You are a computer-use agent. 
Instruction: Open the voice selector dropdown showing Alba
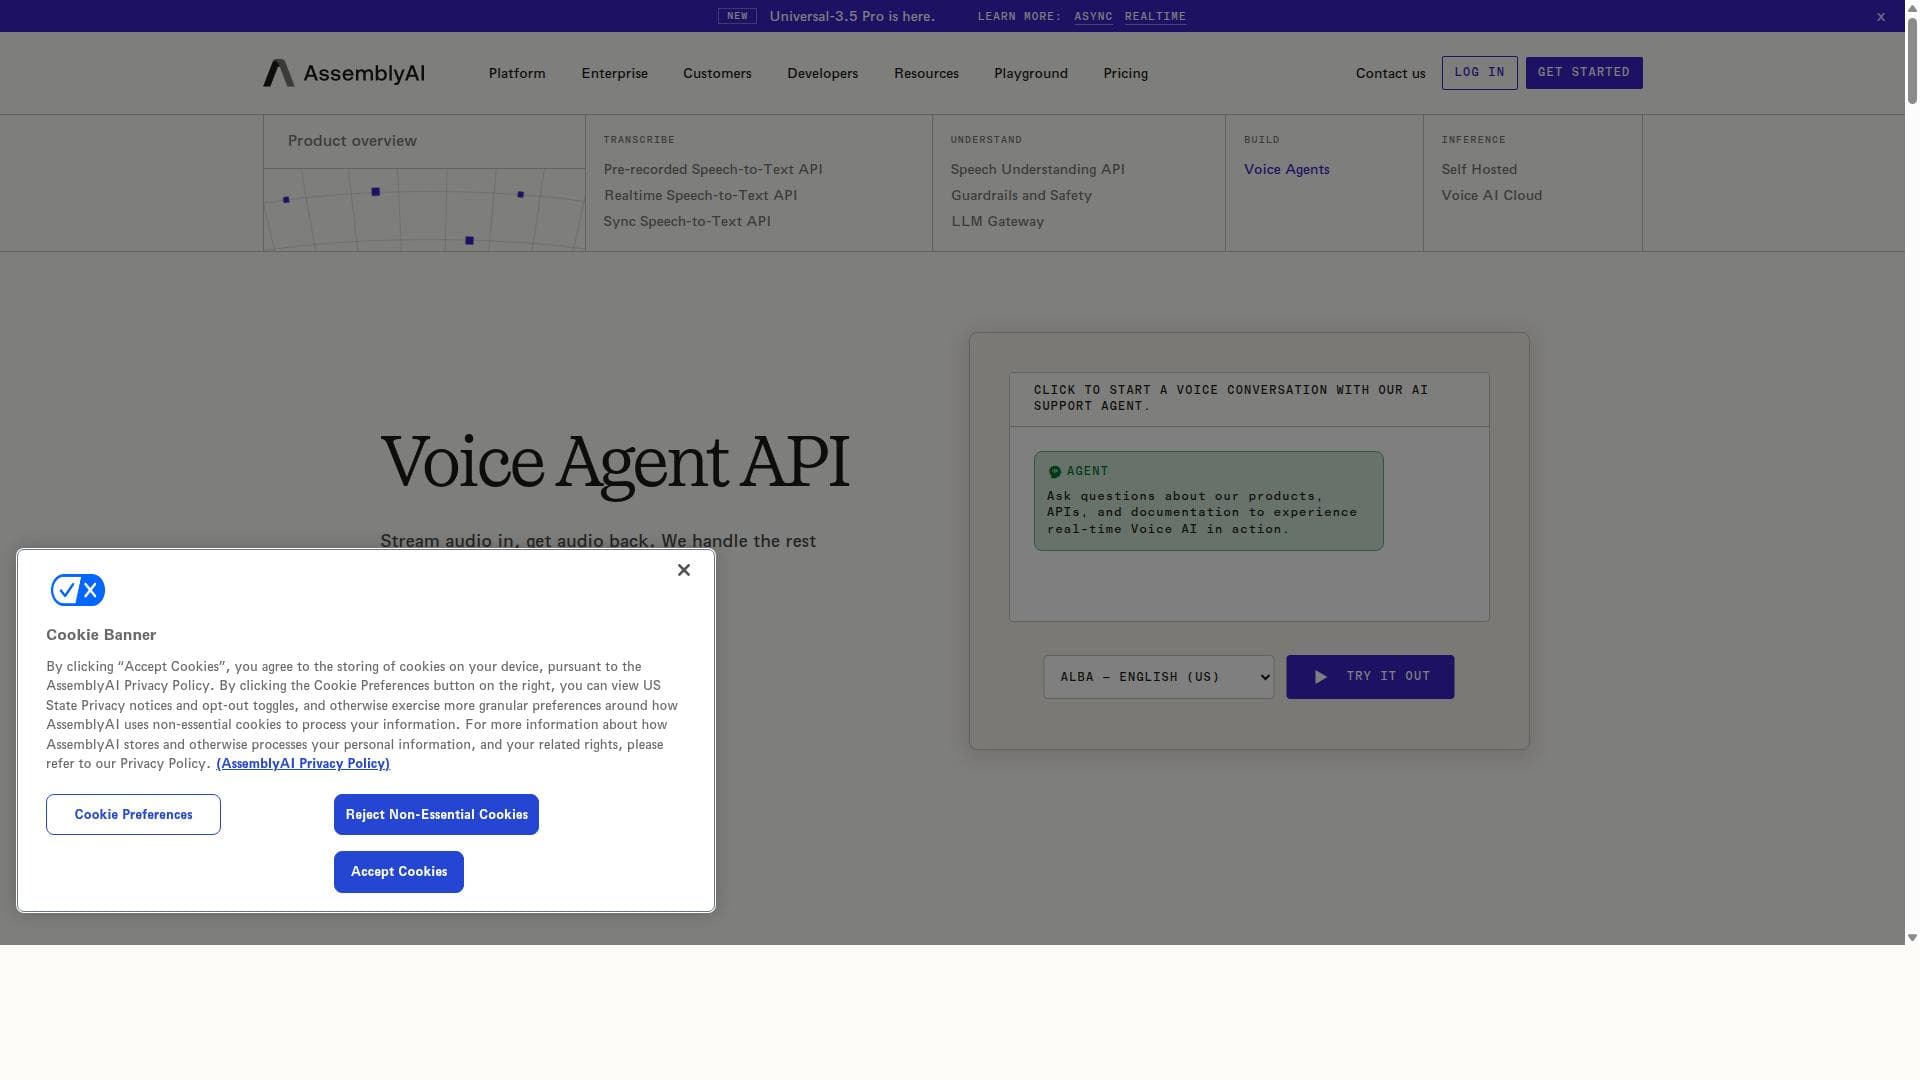pyautogui.click(x=1159, y=677)
